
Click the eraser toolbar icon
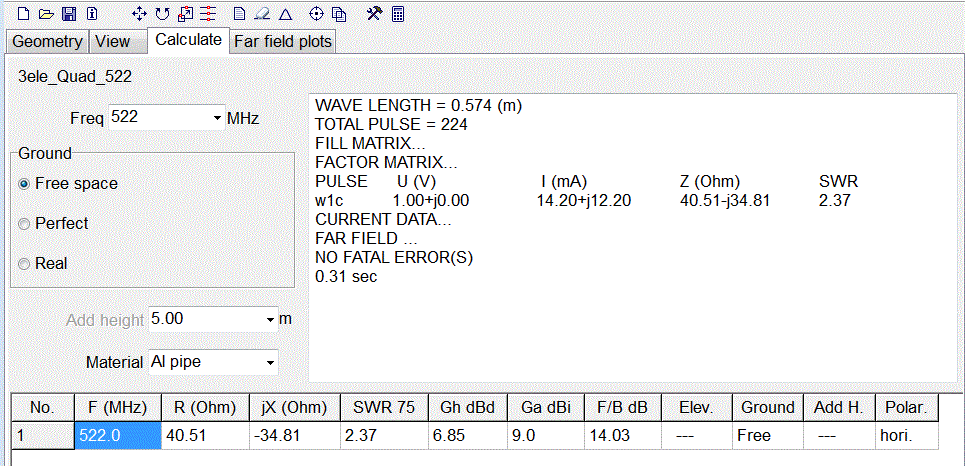pyautogui.click(x=261, y=14)
